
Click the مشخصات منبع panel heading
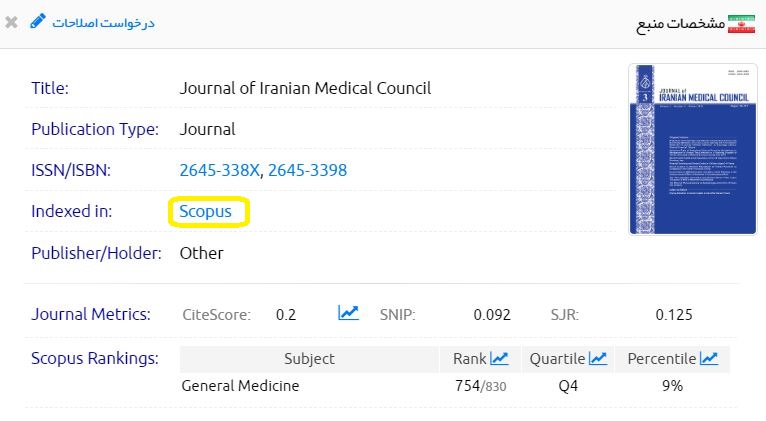pos(678,23)
